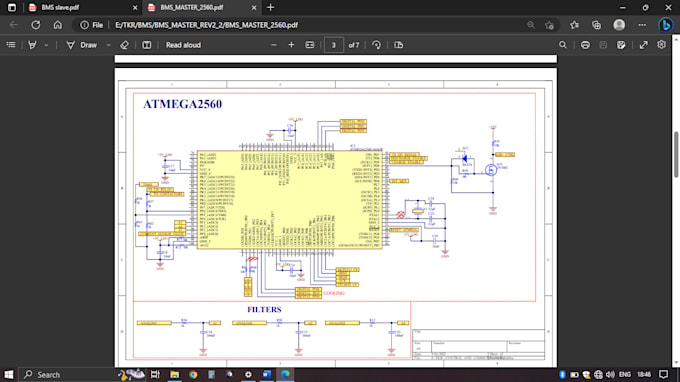
Task: Click the Save as icon
Action: [x=621, y=45]
